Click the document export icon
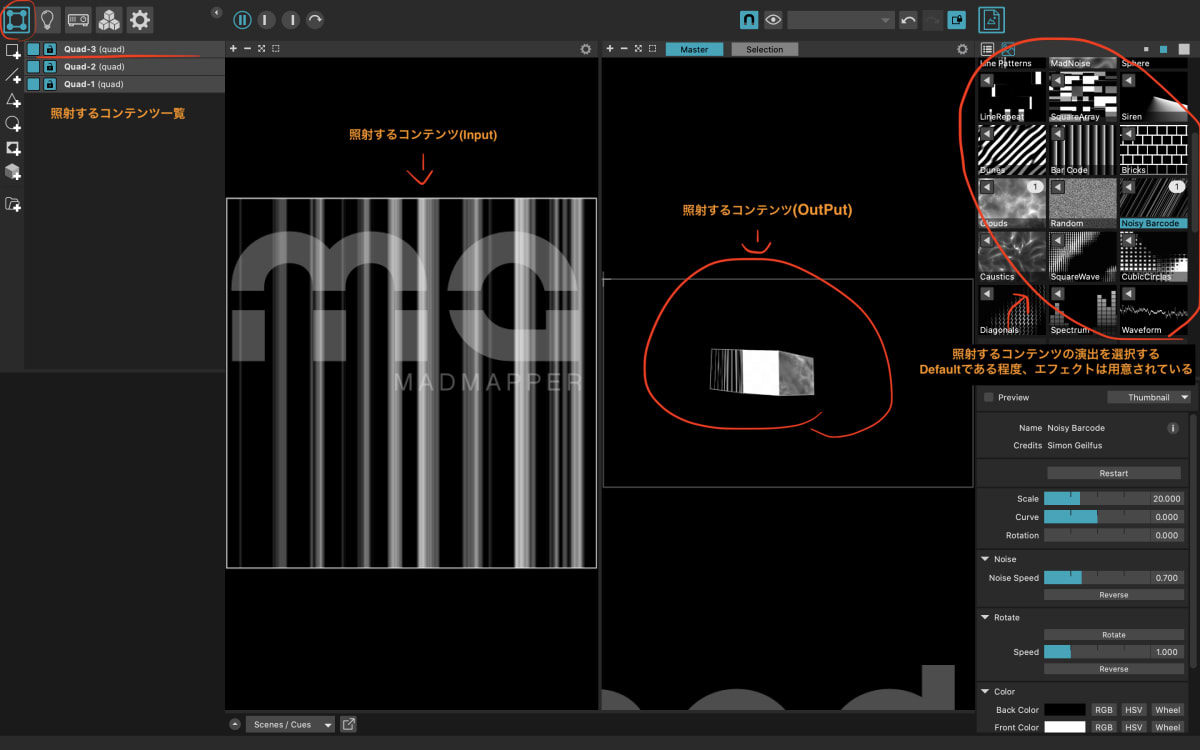 point(991,19)
